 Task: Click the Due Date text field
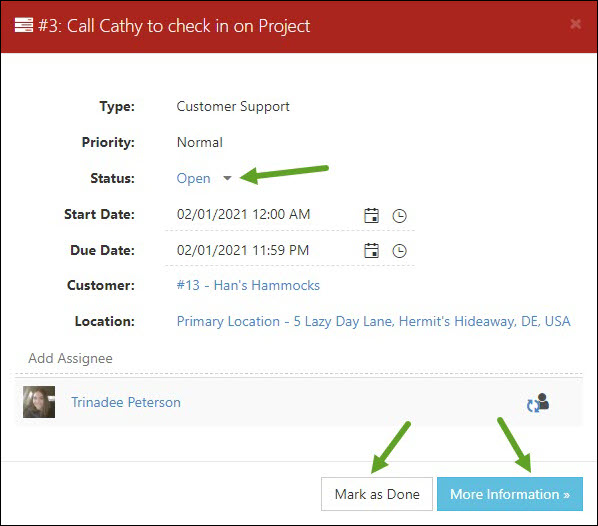pyautogui.click(x=263, y=251)
